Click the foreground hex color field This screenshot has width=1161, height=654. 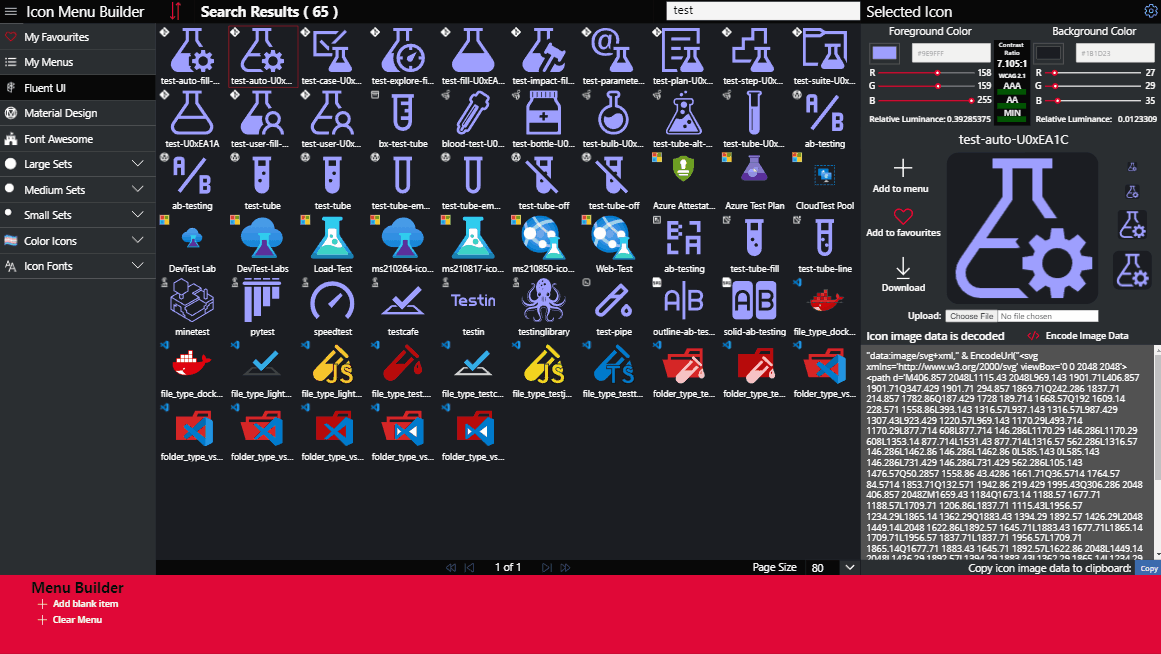951,53
